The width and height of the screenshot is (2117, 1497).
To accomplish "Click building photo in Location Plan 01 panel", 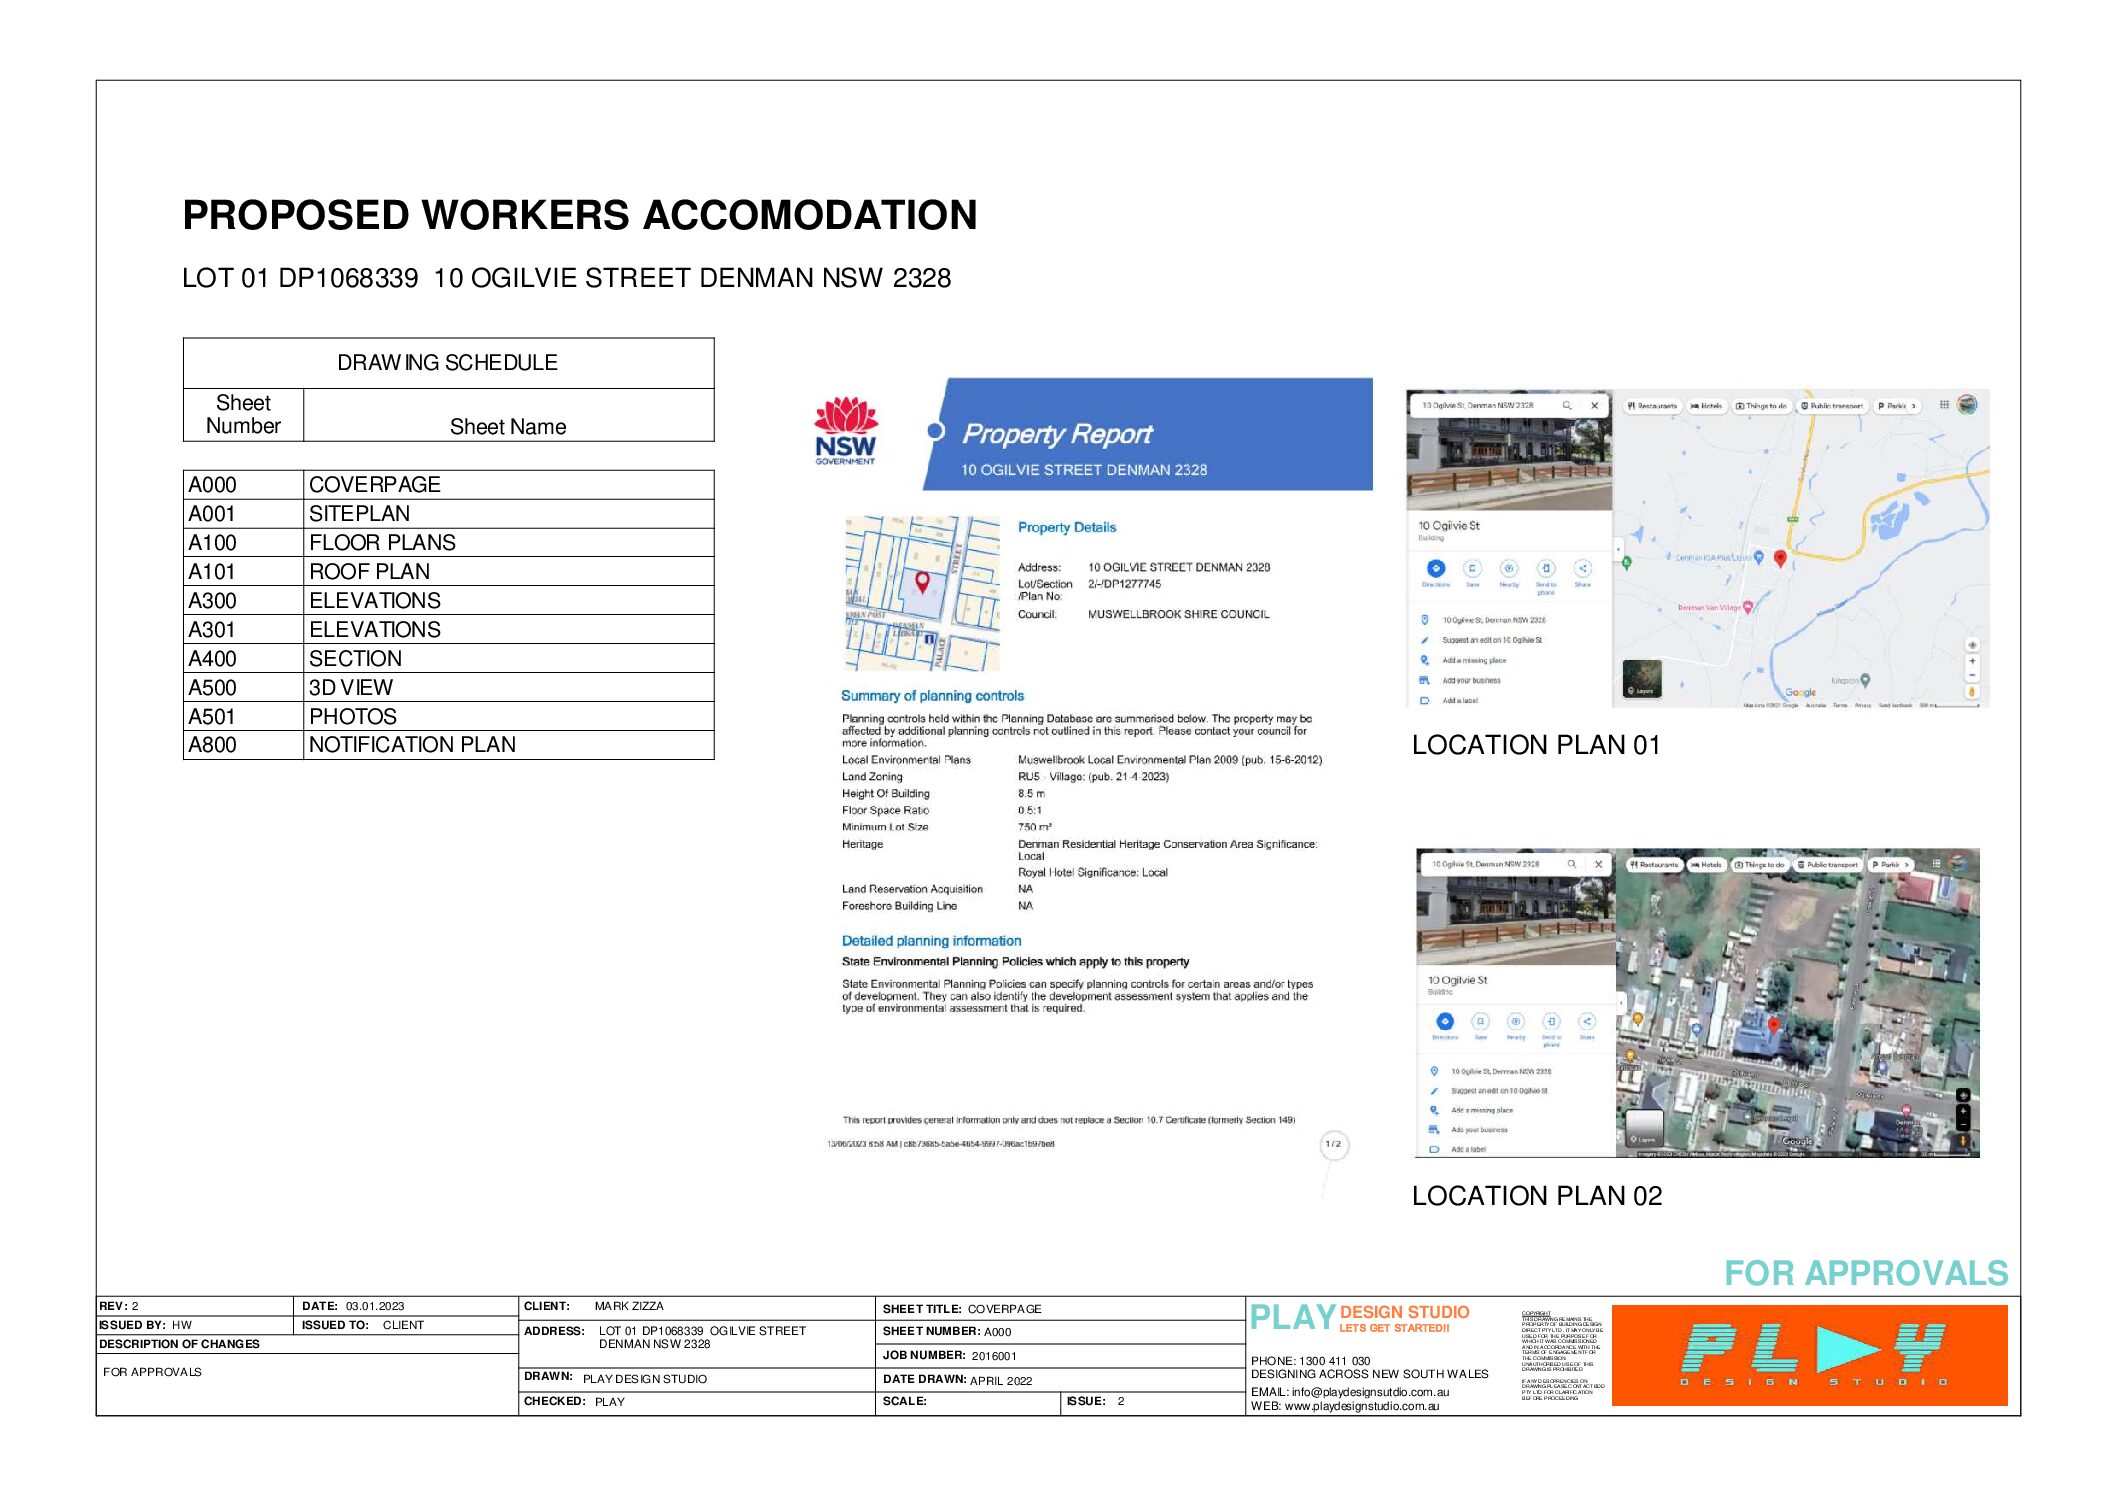I will tap(1509, 463).
